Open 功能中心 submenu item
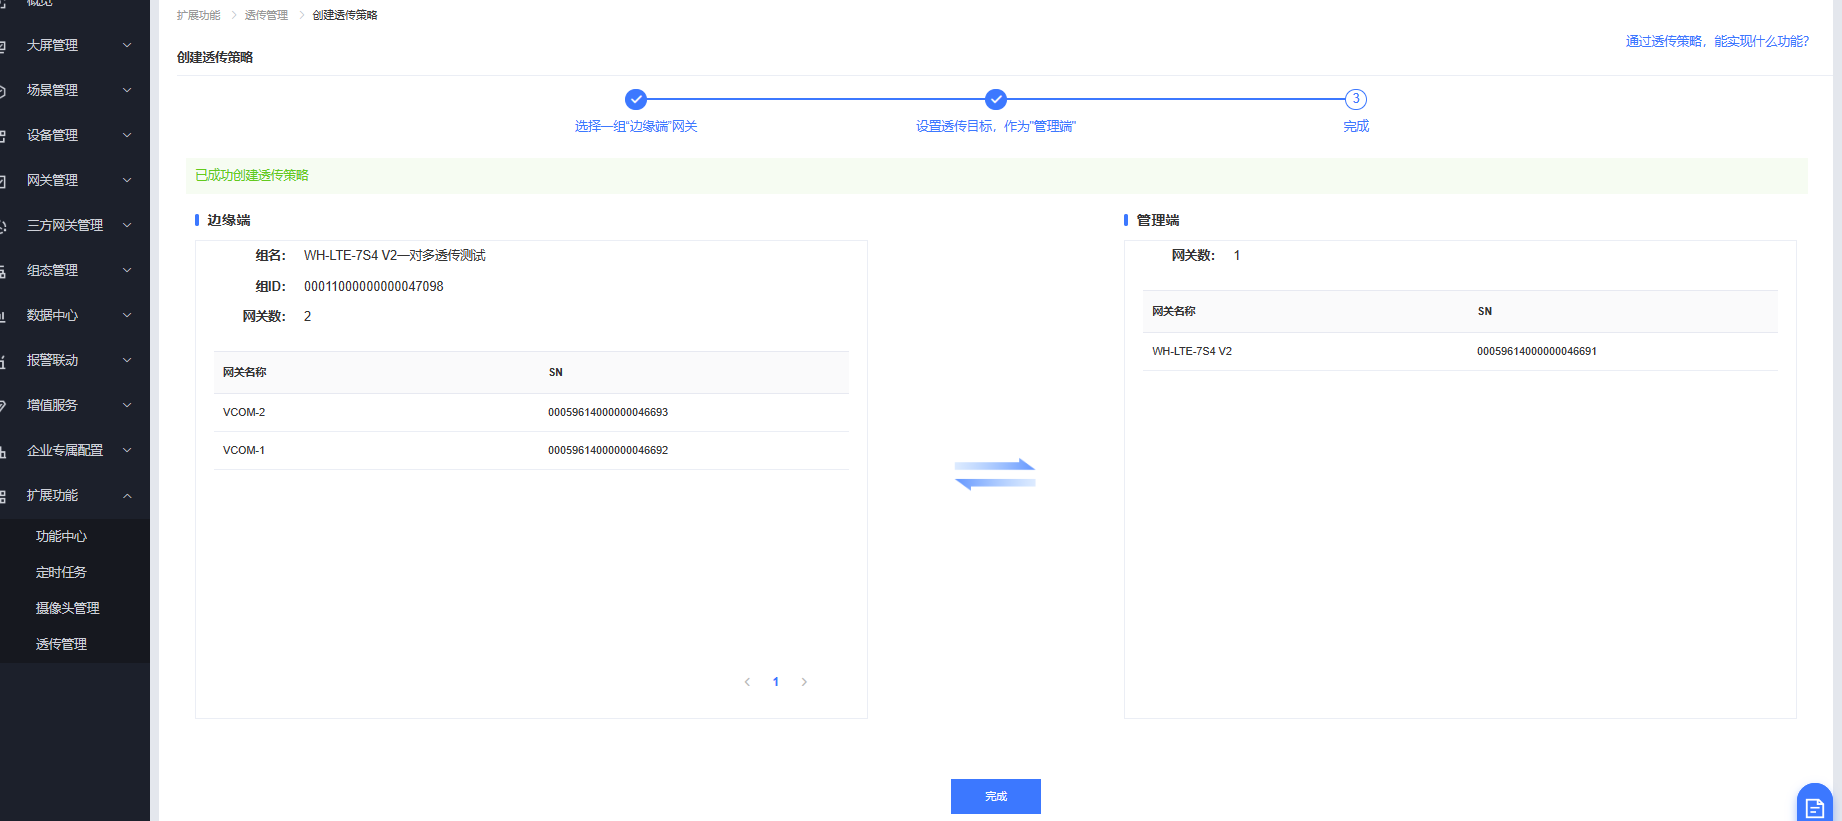The image size is (1842, 821). (x=61, y=536)
